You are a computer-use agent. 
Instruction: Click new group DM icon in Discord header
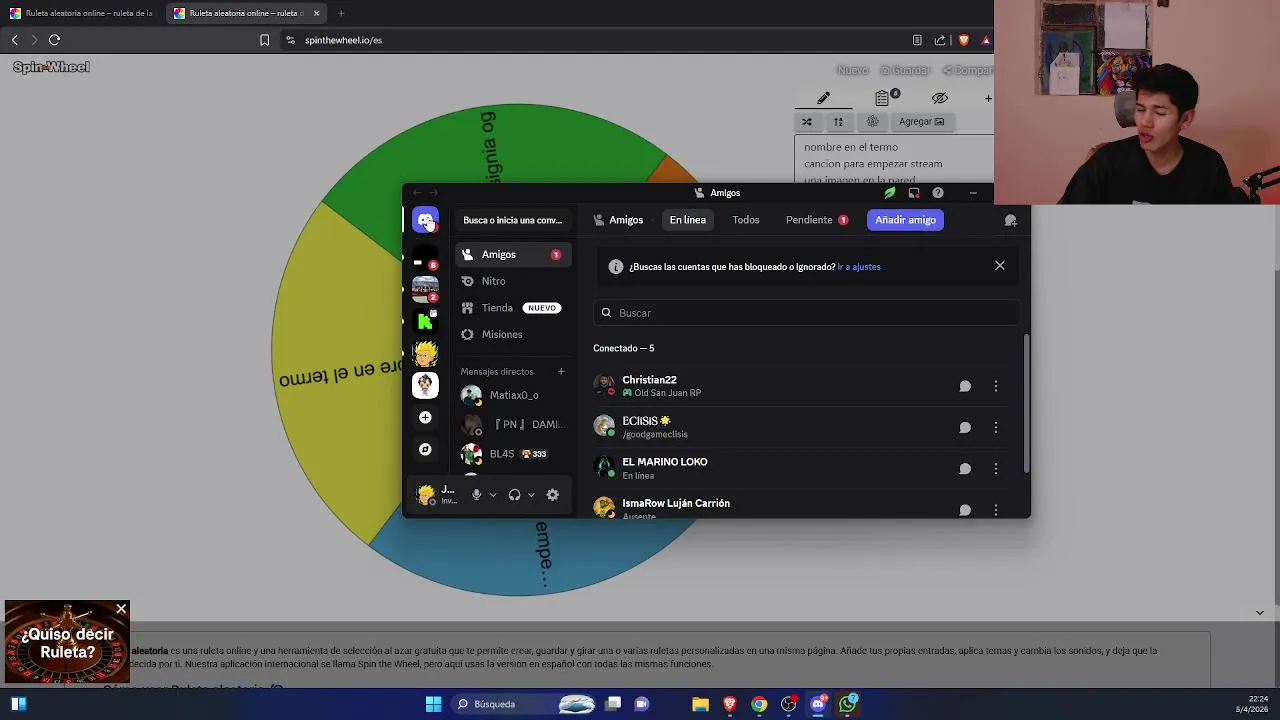click(x=1010, y=220)
